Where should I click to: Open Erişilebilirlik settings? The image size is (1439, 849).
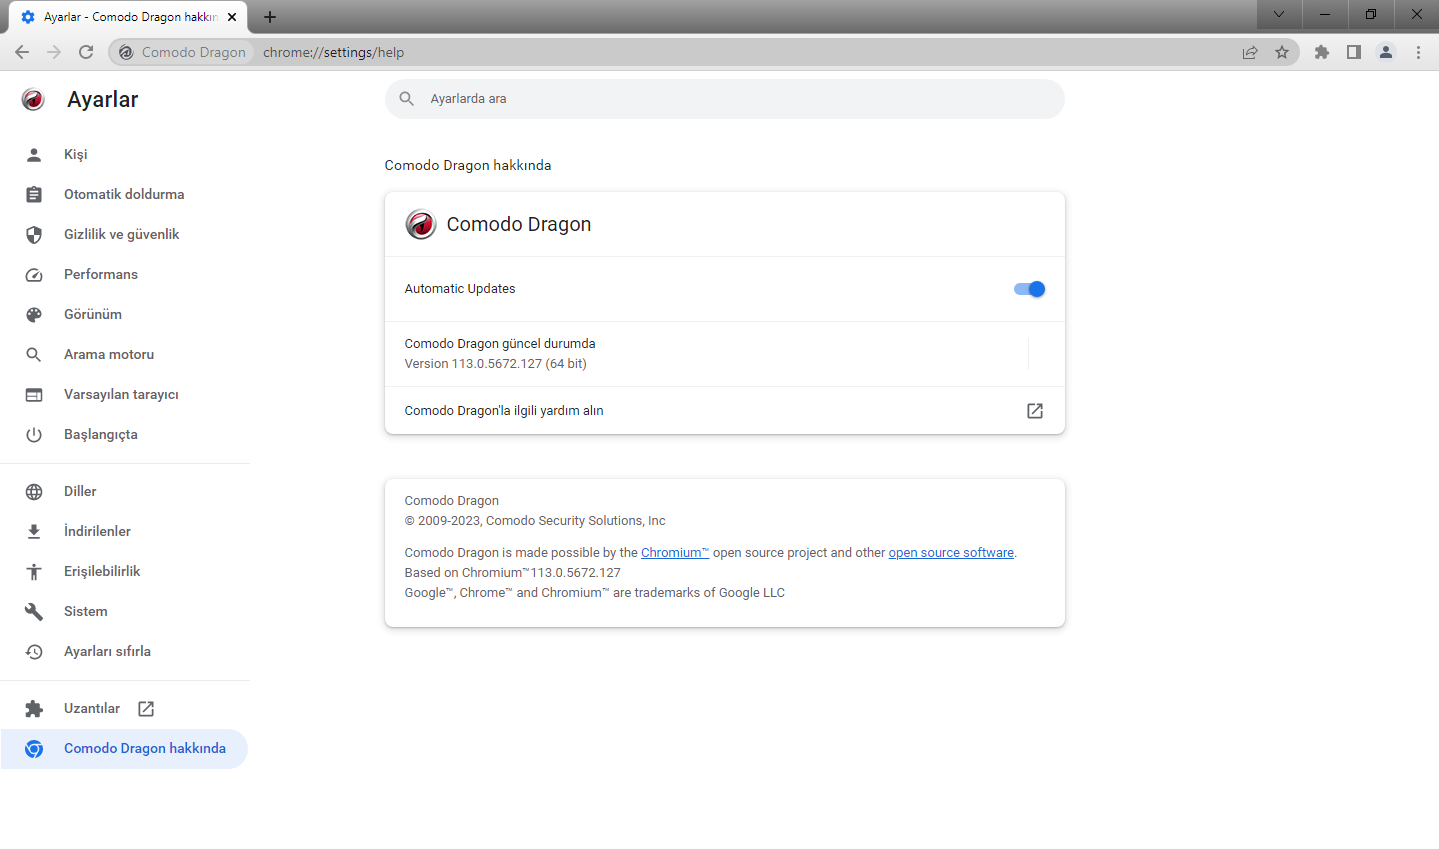click(x=124, y=571)
